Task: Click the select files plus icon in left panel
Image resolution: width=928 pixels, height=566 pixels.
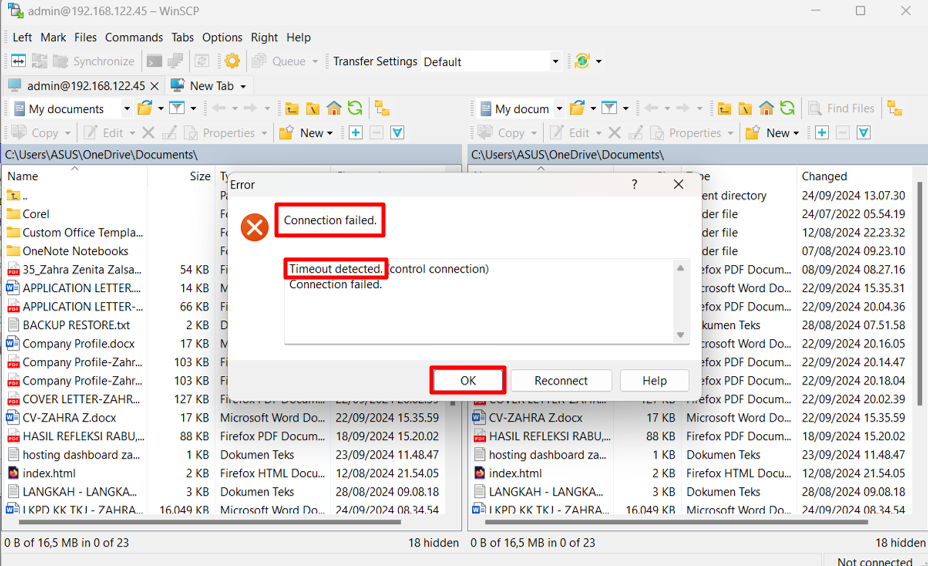Action: click(355, 133)
